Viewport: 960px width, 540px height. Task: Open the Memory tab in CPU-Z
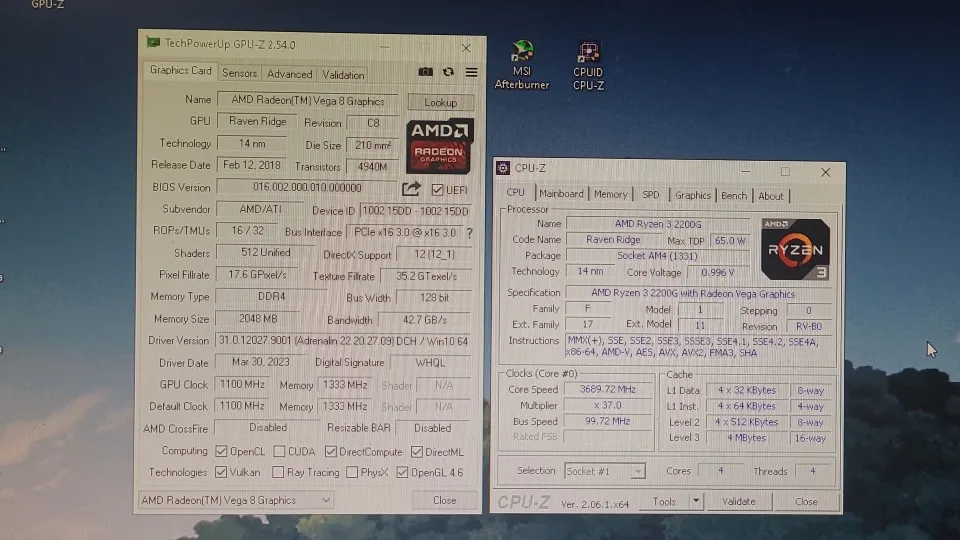point(610,194)
